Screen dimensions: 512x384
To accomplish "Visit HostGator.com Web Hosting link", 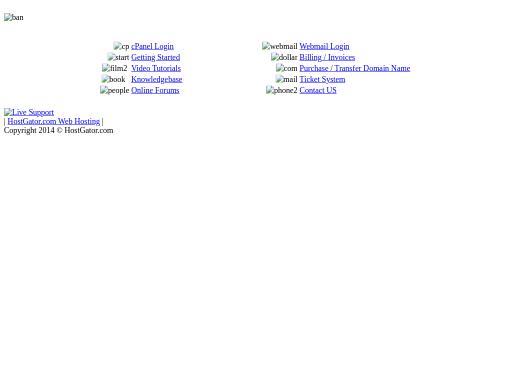I will point(54,121).
